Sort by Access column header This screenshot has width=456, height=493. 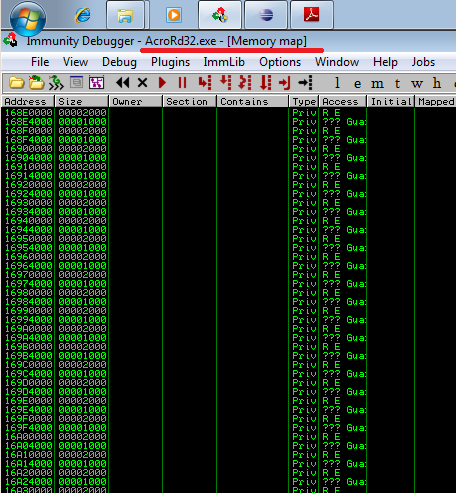[x=343, y=102]
